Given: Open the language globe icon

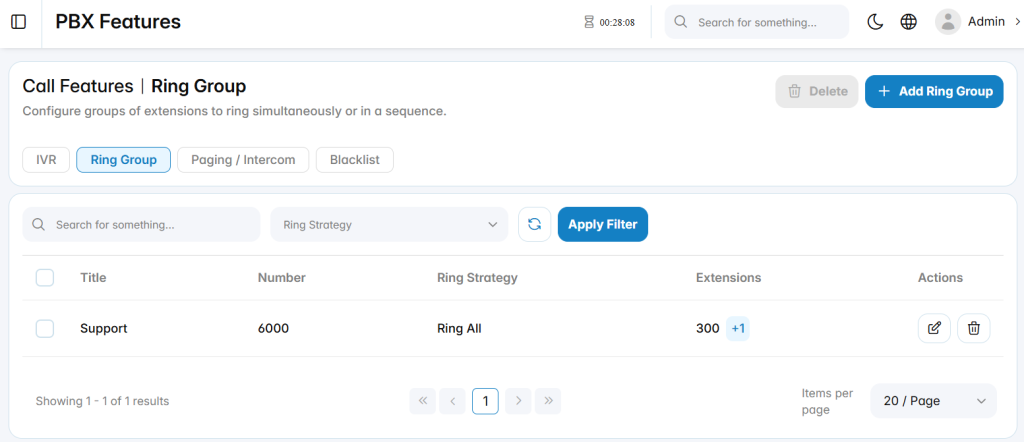Looking at the screenshot, I should click(908, 22).
